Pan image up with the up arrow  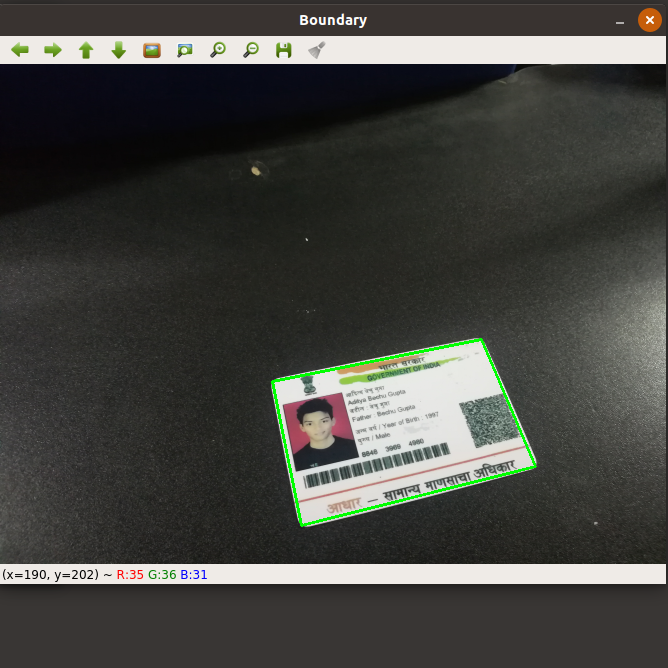tap(86, 50)
